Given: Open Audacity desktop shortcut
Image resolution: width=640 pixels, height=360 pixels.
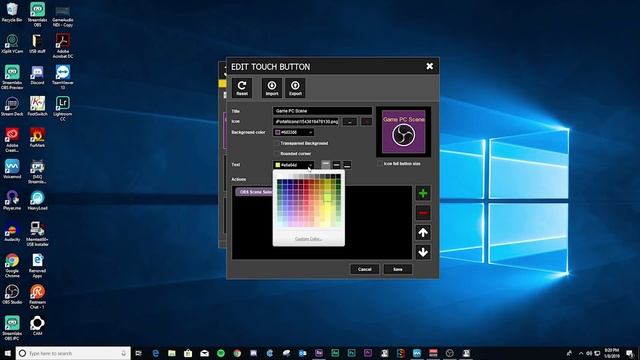Looking at the screenshot, I should [12, 232].
